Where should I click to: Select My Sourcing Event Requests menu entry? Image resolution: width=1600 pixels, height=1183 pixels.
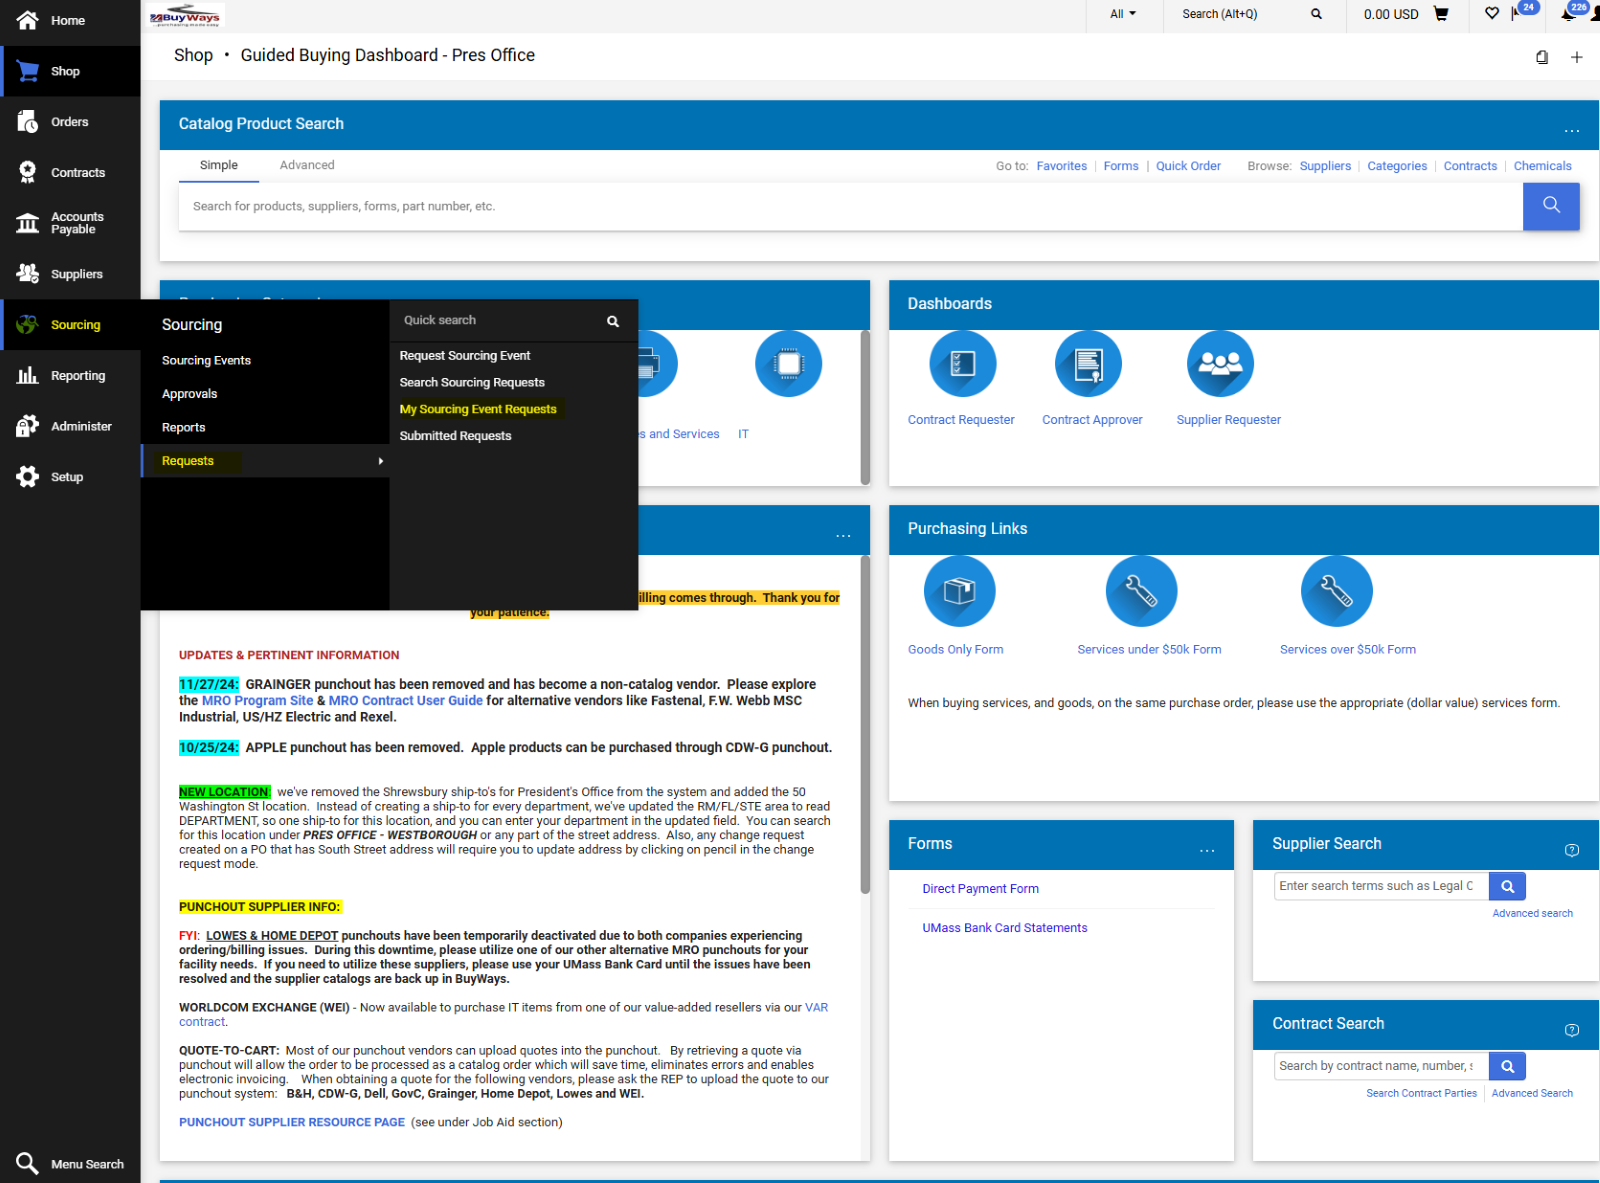point(478,409)
